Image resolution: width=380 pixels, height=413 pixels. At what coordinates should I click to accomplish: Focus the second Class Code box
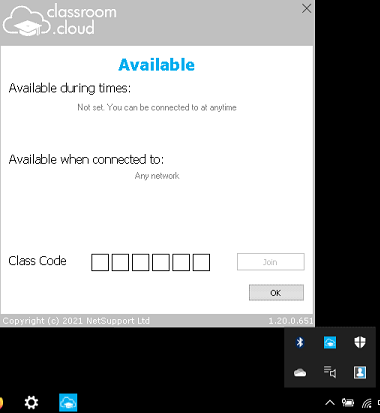120,262
